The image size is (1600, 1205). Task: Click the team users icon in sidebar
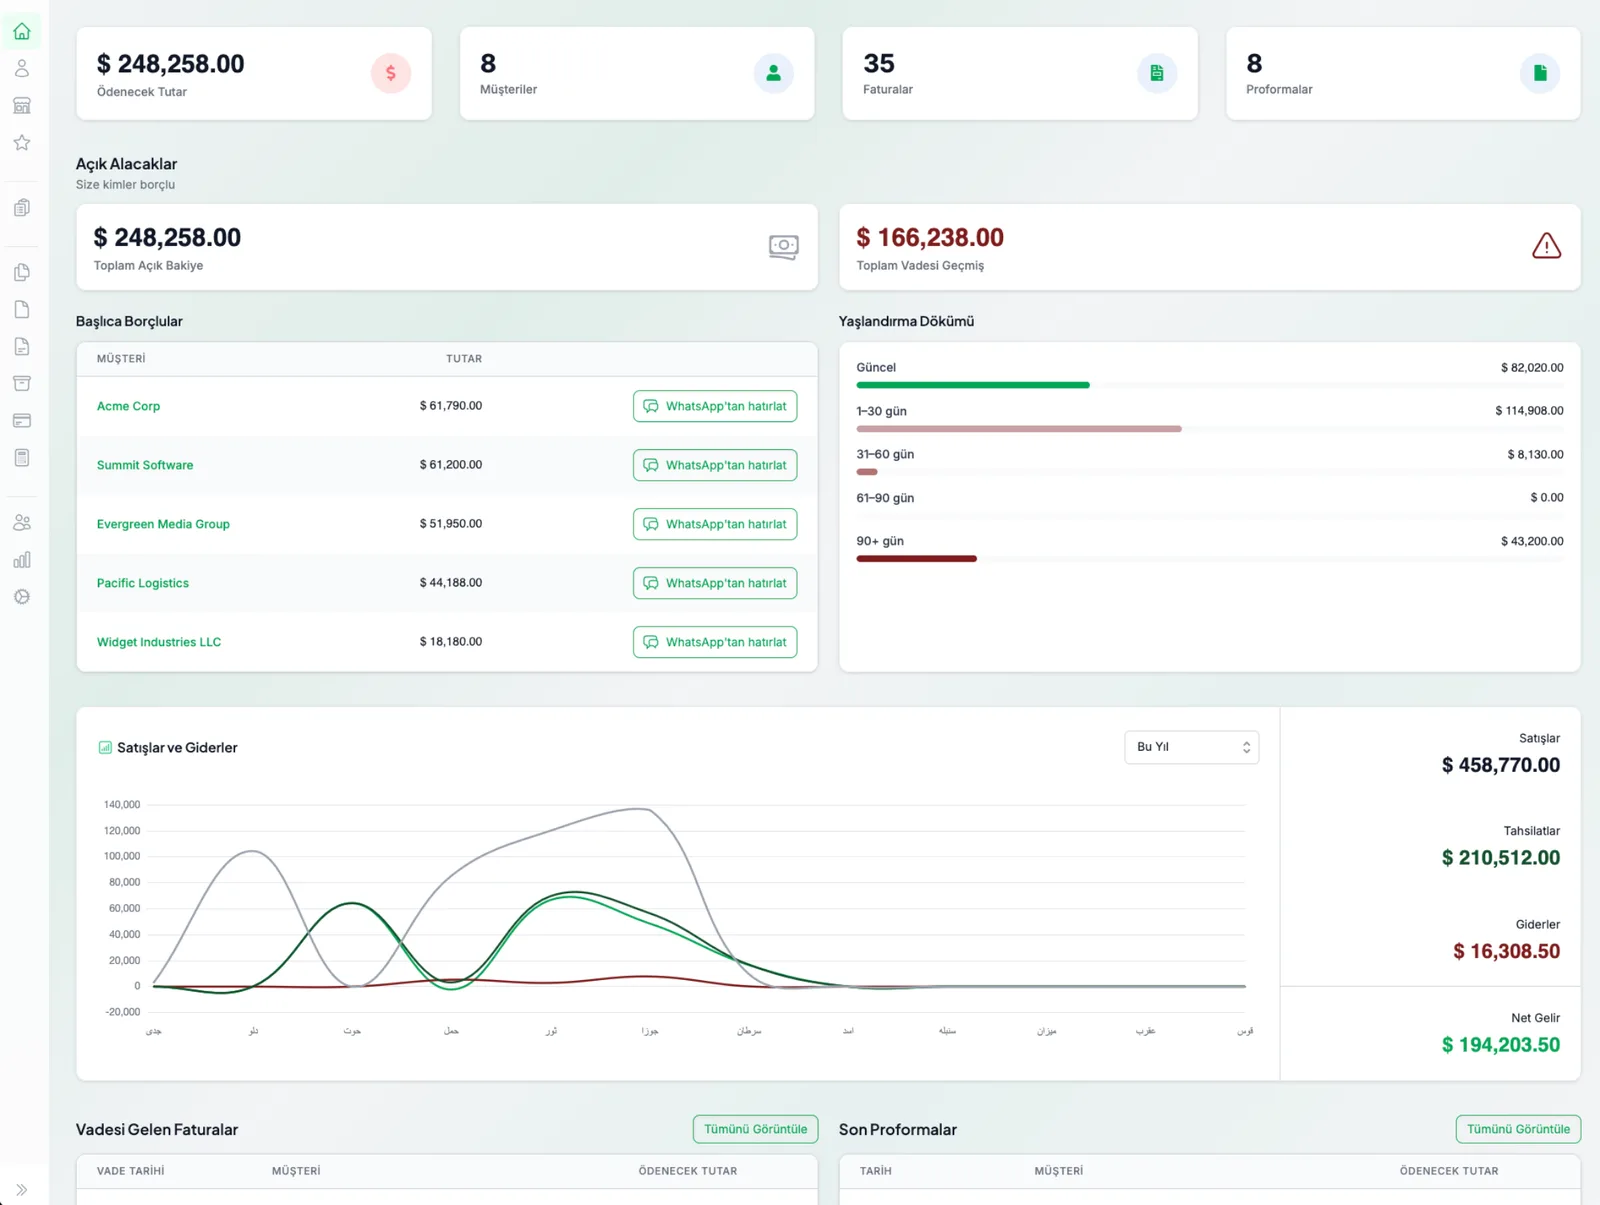[x=22, y=523]
